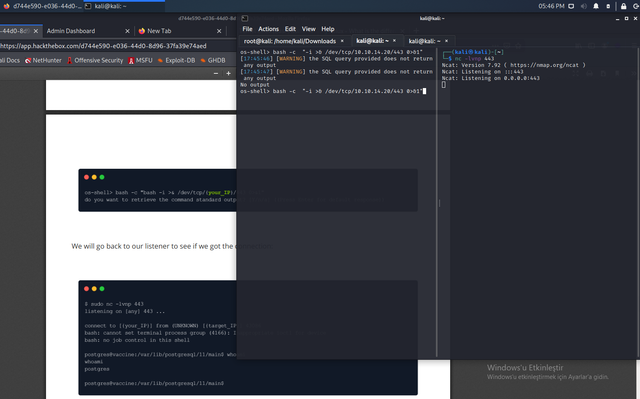Open the terminal File menu
Viewport: 640px width, 399px height.
pyautogui.click(x=247, y=29)
